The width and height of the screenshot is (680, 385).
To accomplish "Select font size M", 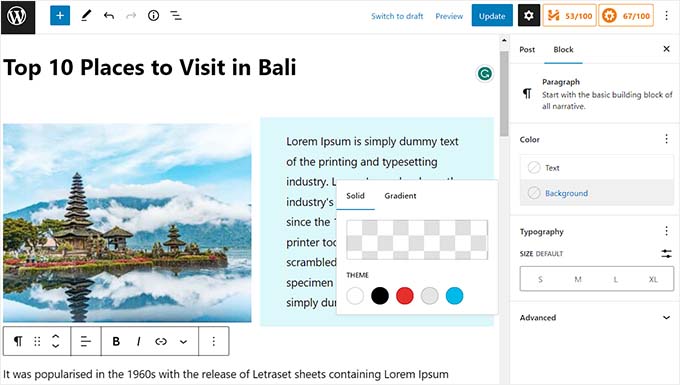I will 578,279.
